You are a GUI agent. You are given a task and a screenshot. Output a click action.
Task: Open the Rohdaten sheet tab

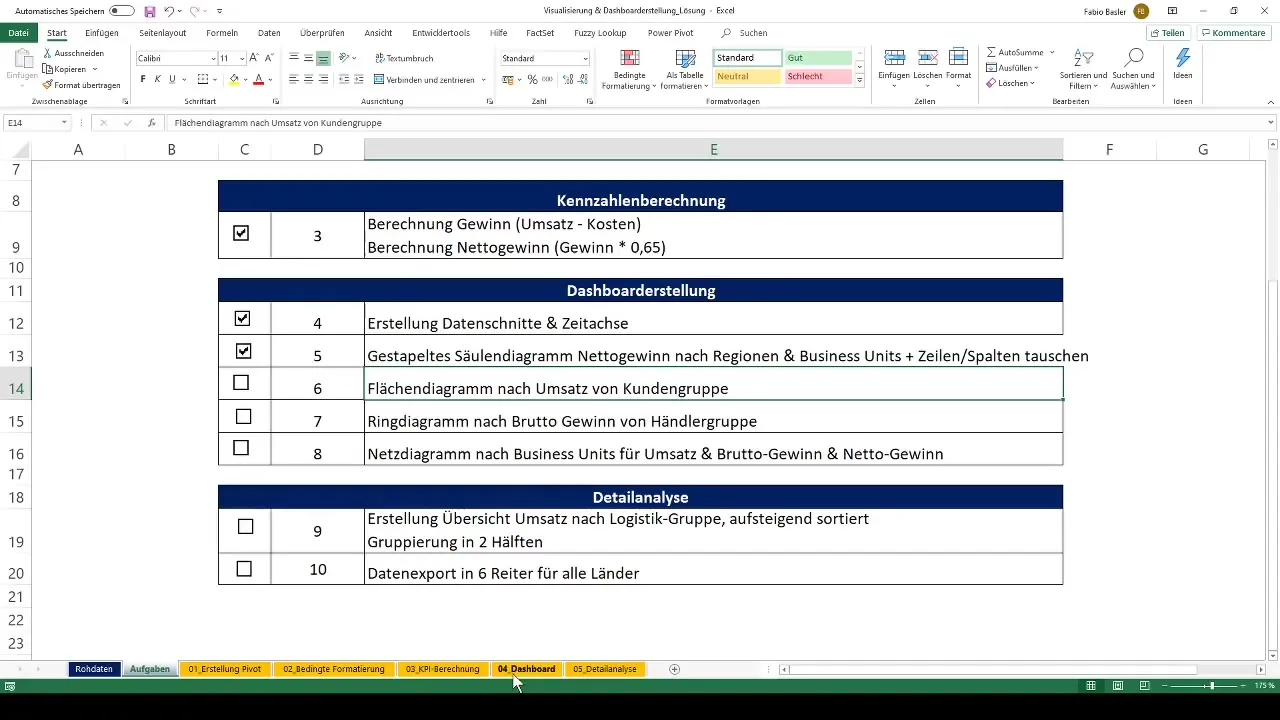(94, 669)
